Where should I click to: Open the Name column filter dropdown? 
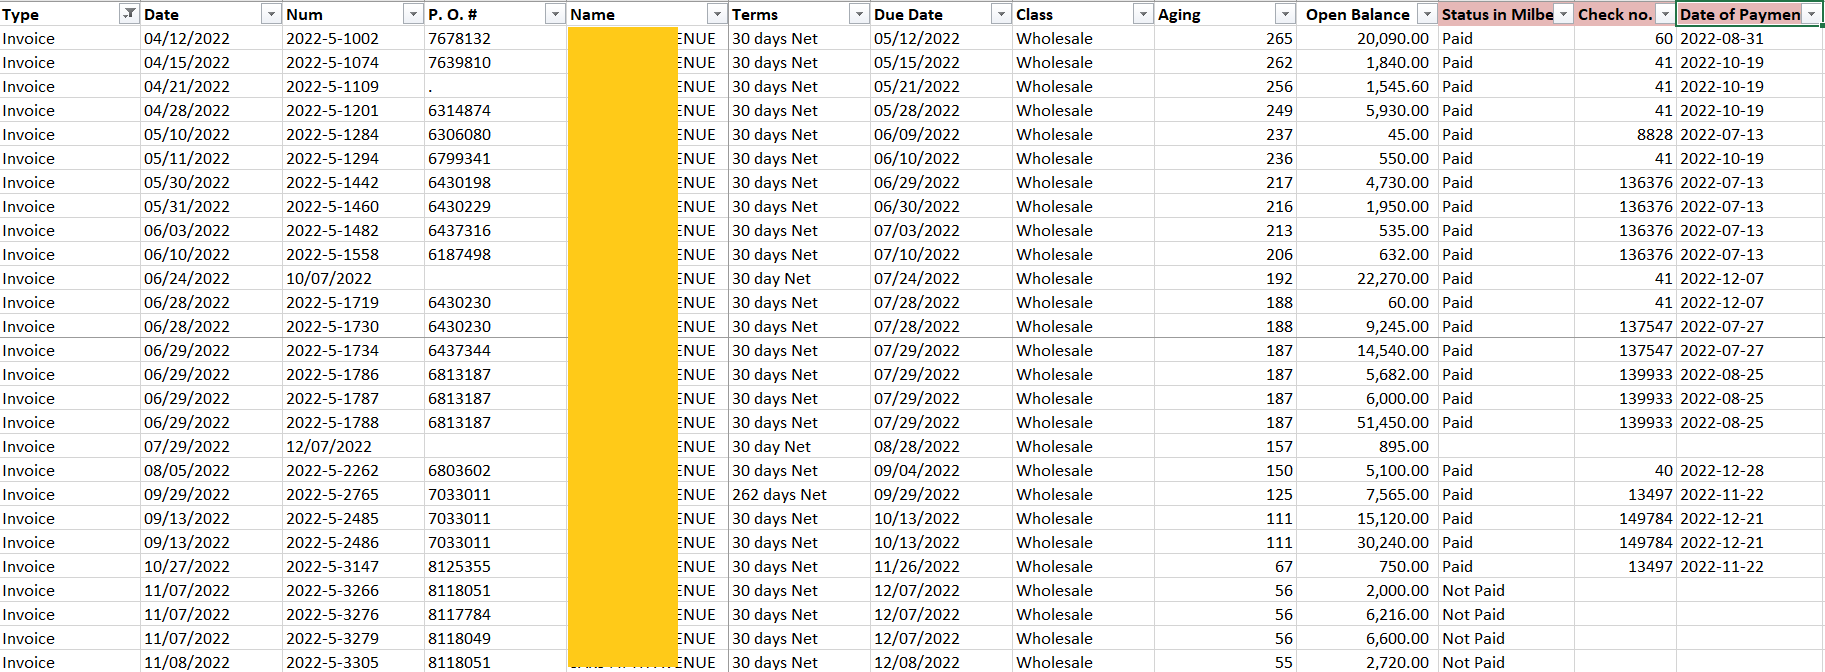717,14
